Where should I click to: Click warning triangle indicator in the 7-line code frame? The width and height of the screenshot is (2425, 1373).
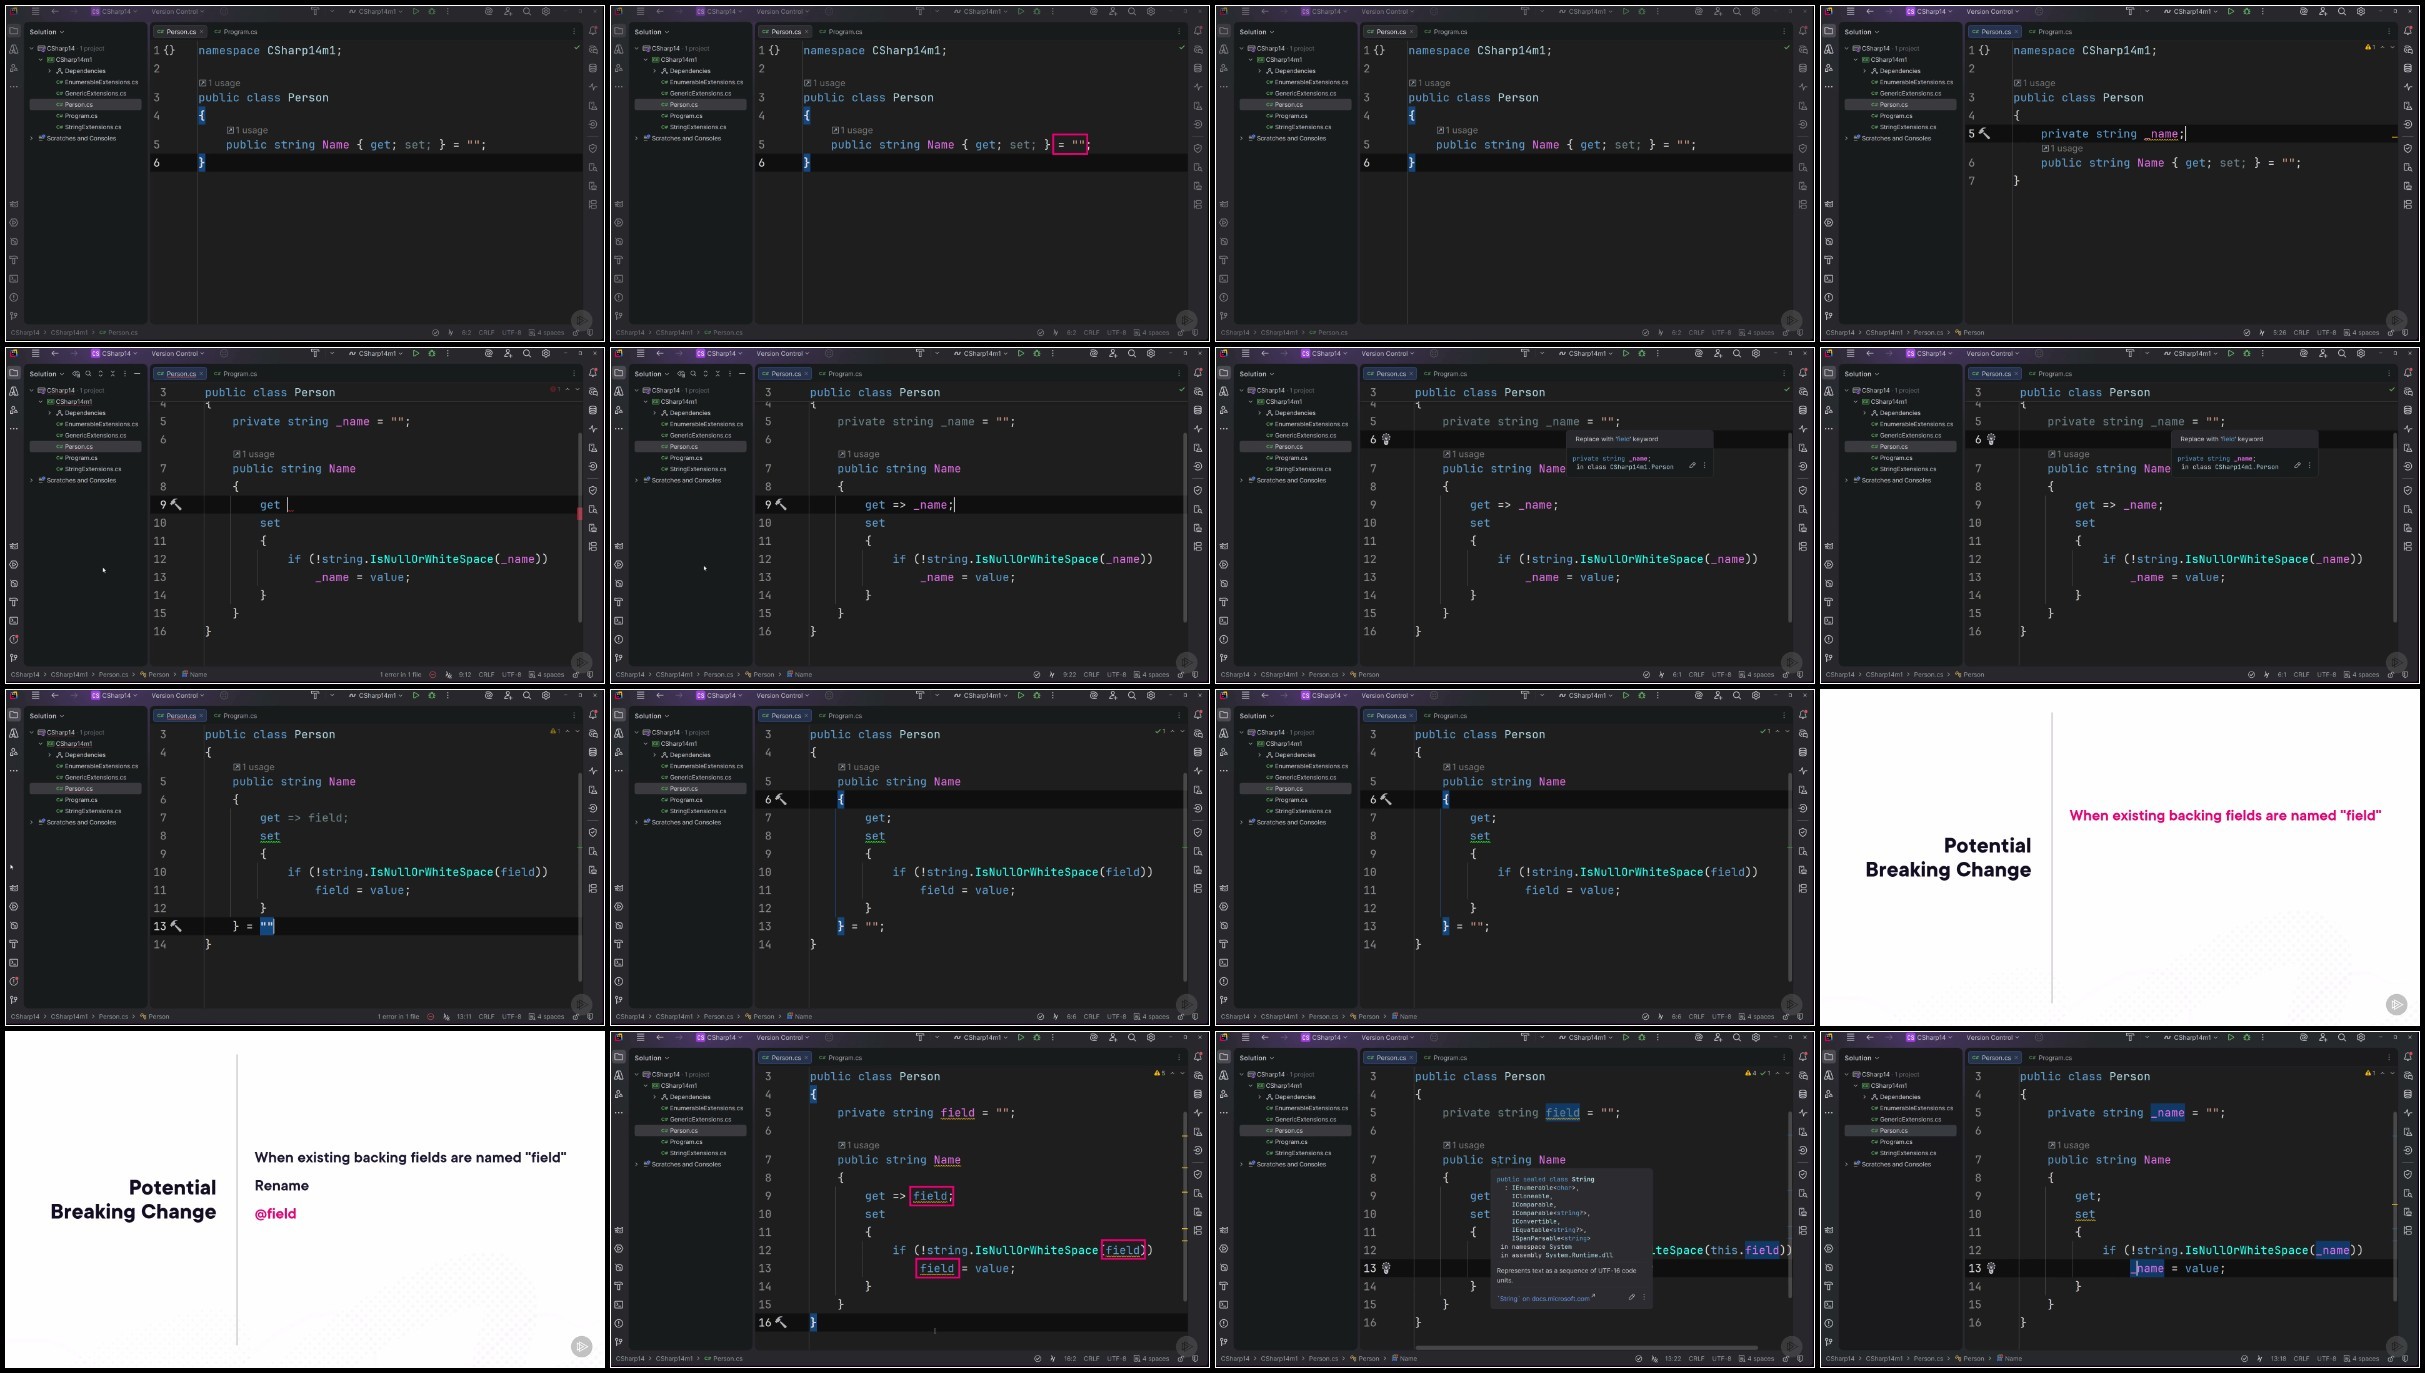pos(2368,48)
